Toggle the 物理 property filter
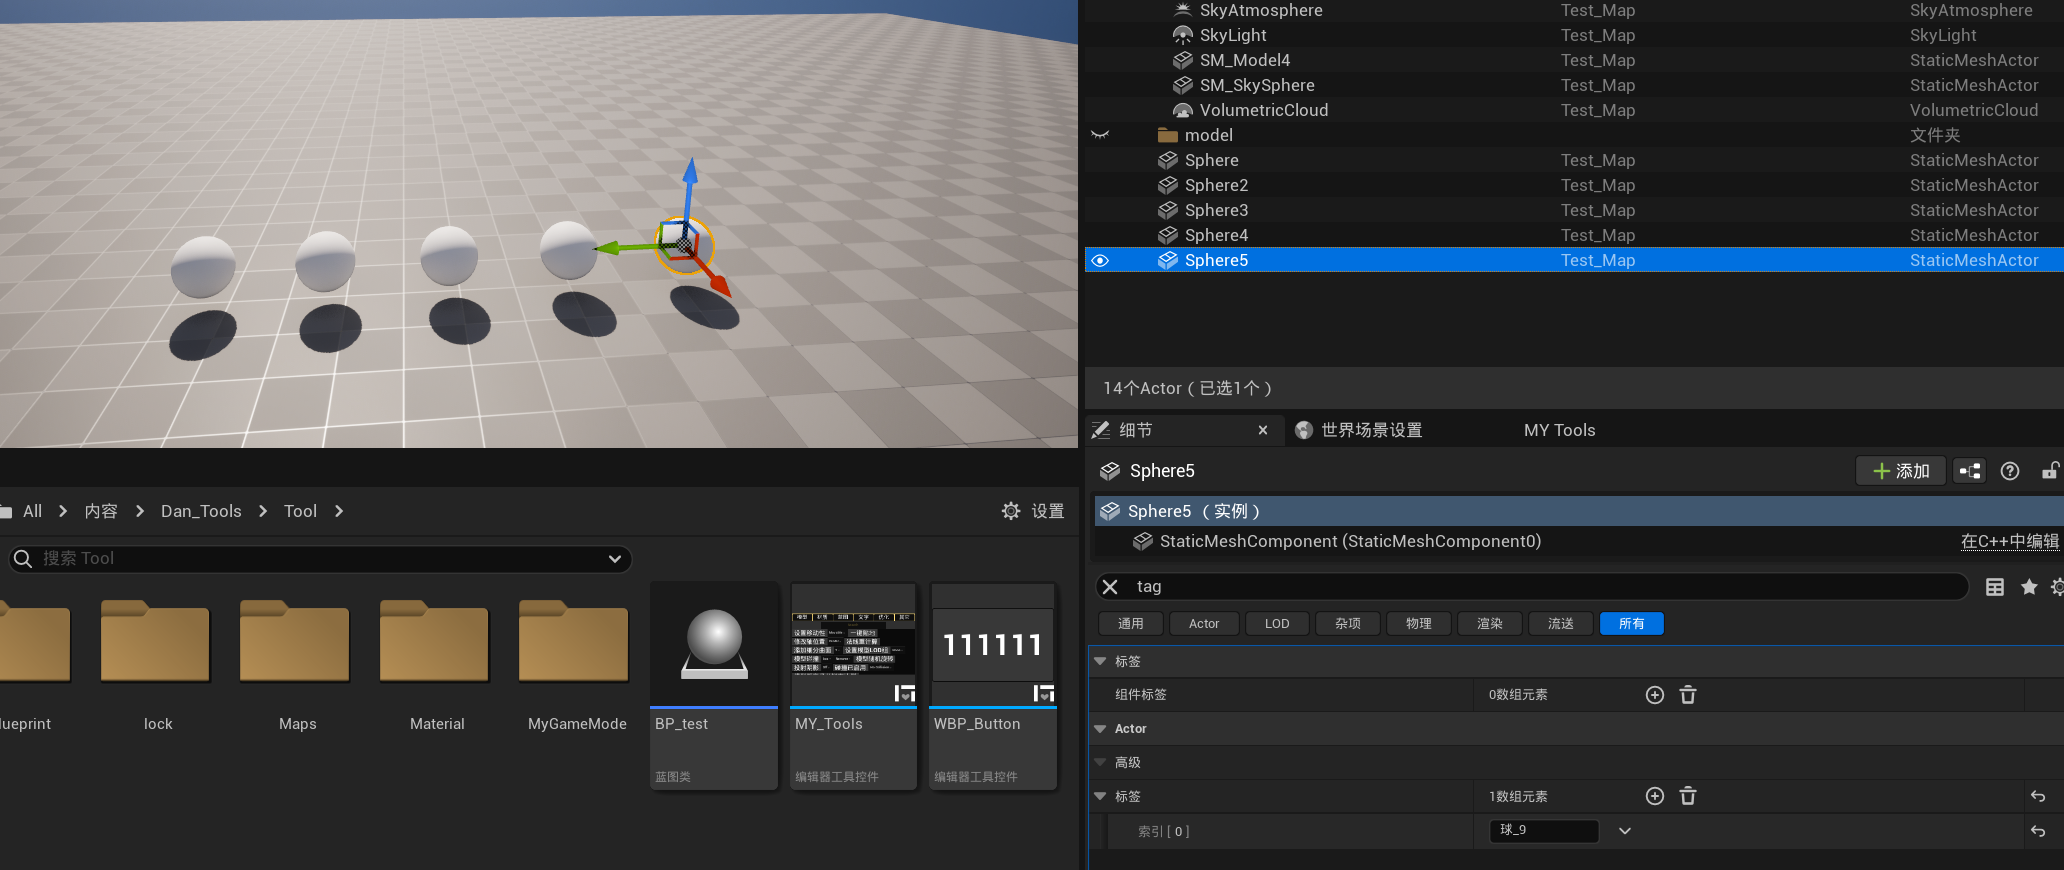The image size is (2064, 870). 1419,624
